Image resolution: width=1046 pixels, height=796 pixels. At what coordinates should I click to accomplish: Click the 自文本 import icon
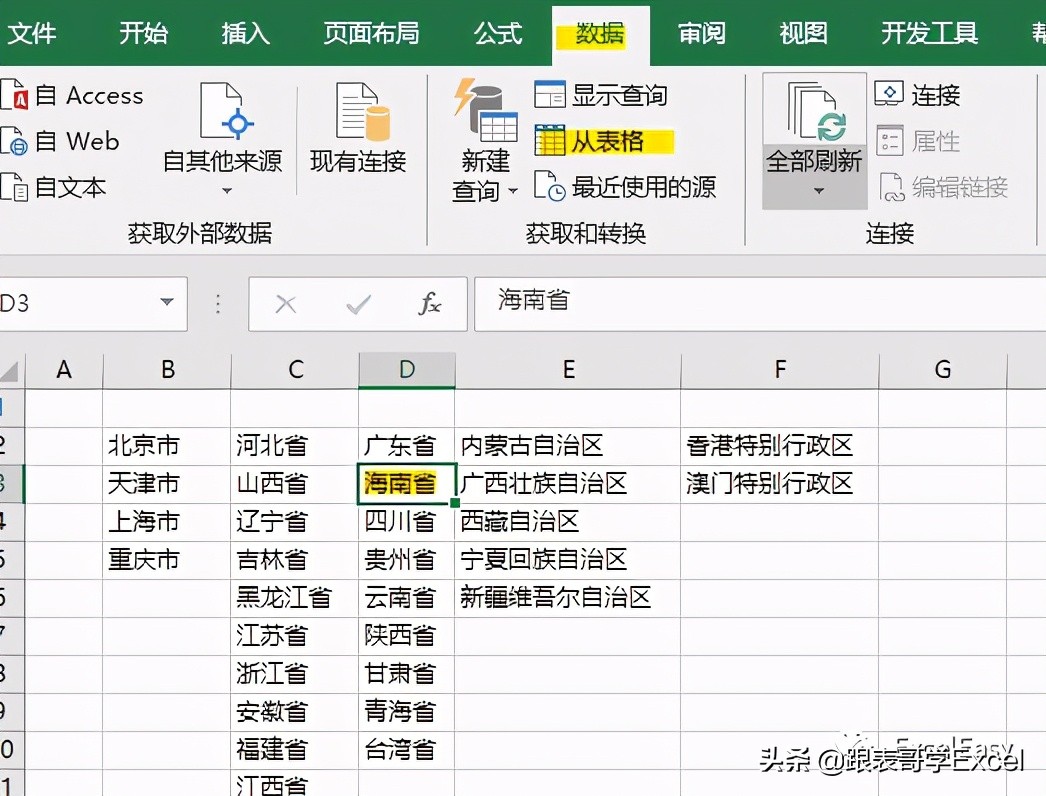click(x=13, y=187)
